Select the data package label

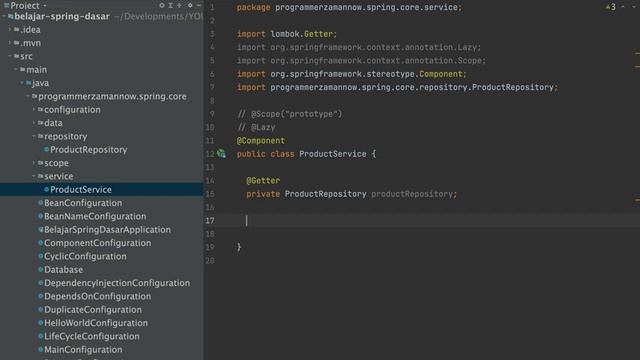[x=53, y=123]
